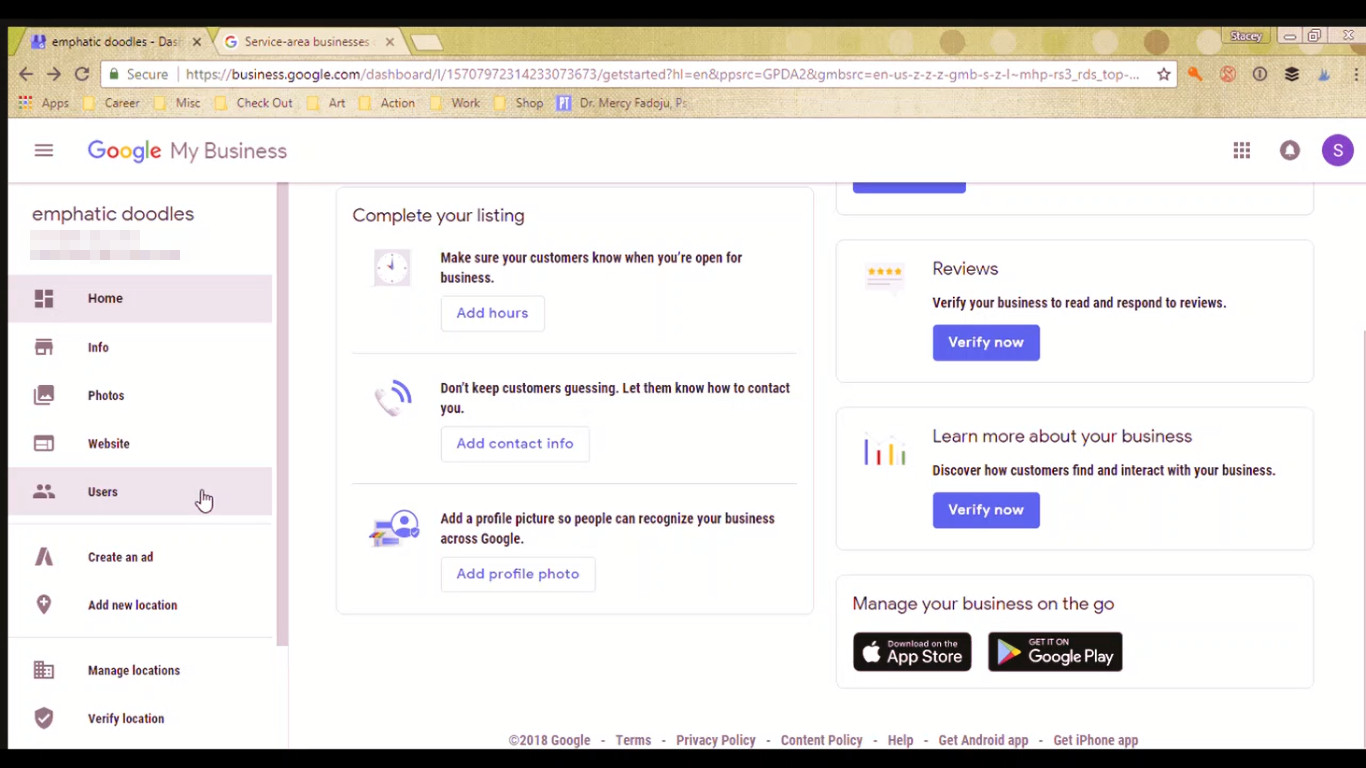Click the Add contact info button
Viewport: 1366px width, 768px height.
point(515,444)
